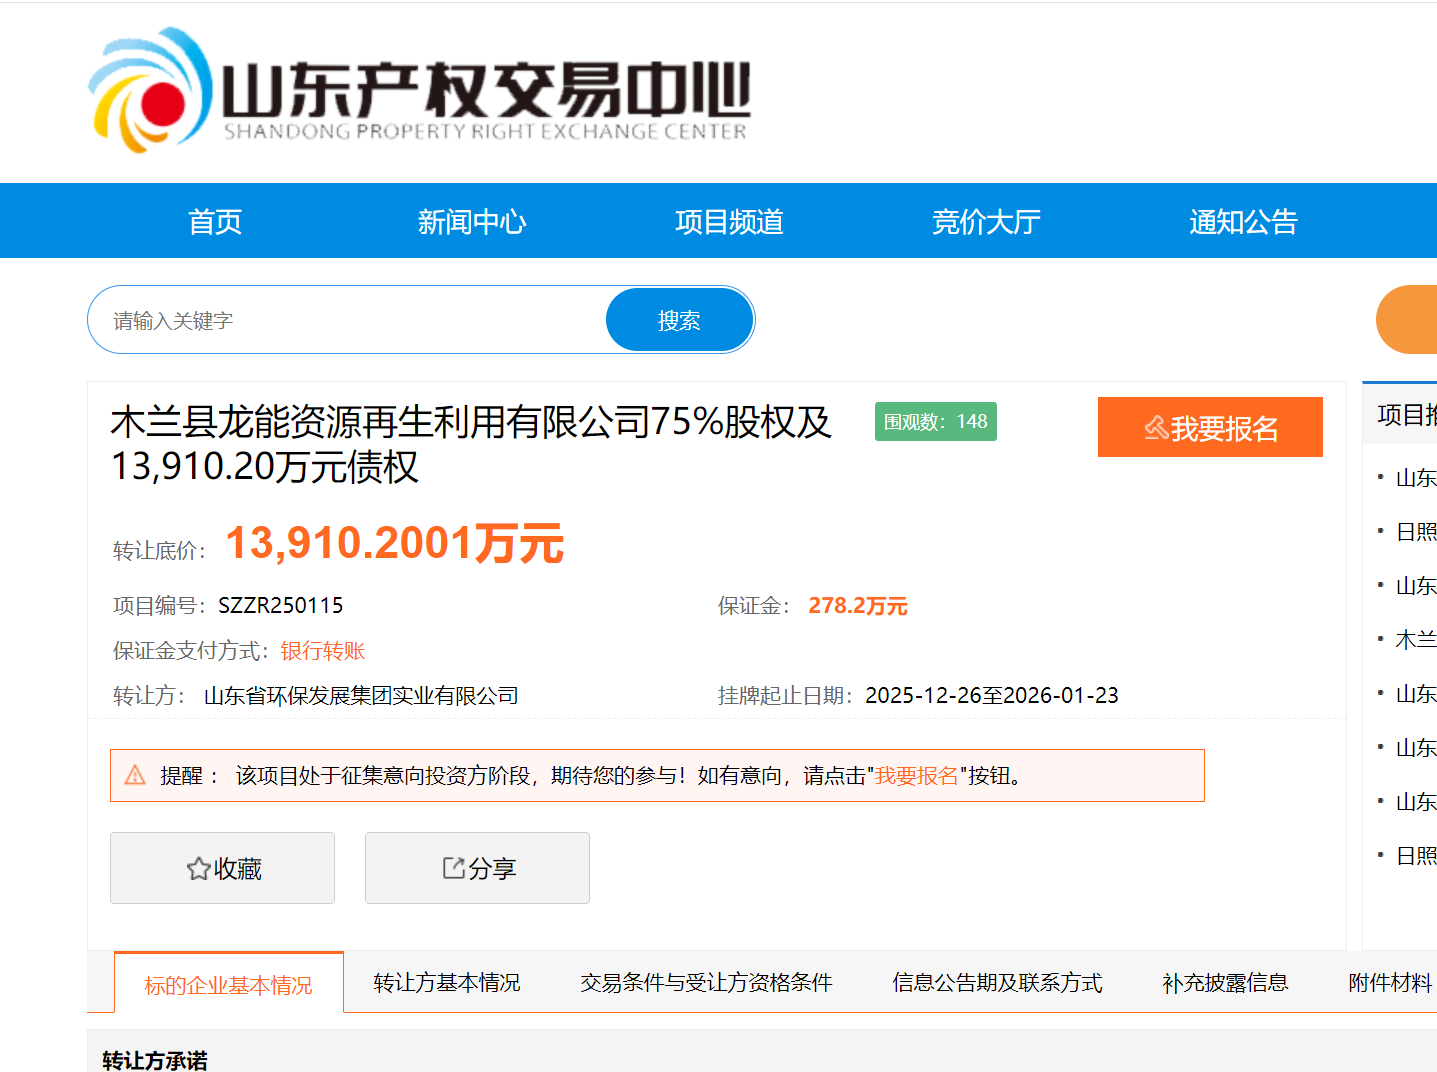Click the share icon on 分享 button
The height and width of the screenshot is (1072, 1437).
[x=453, y=868]
